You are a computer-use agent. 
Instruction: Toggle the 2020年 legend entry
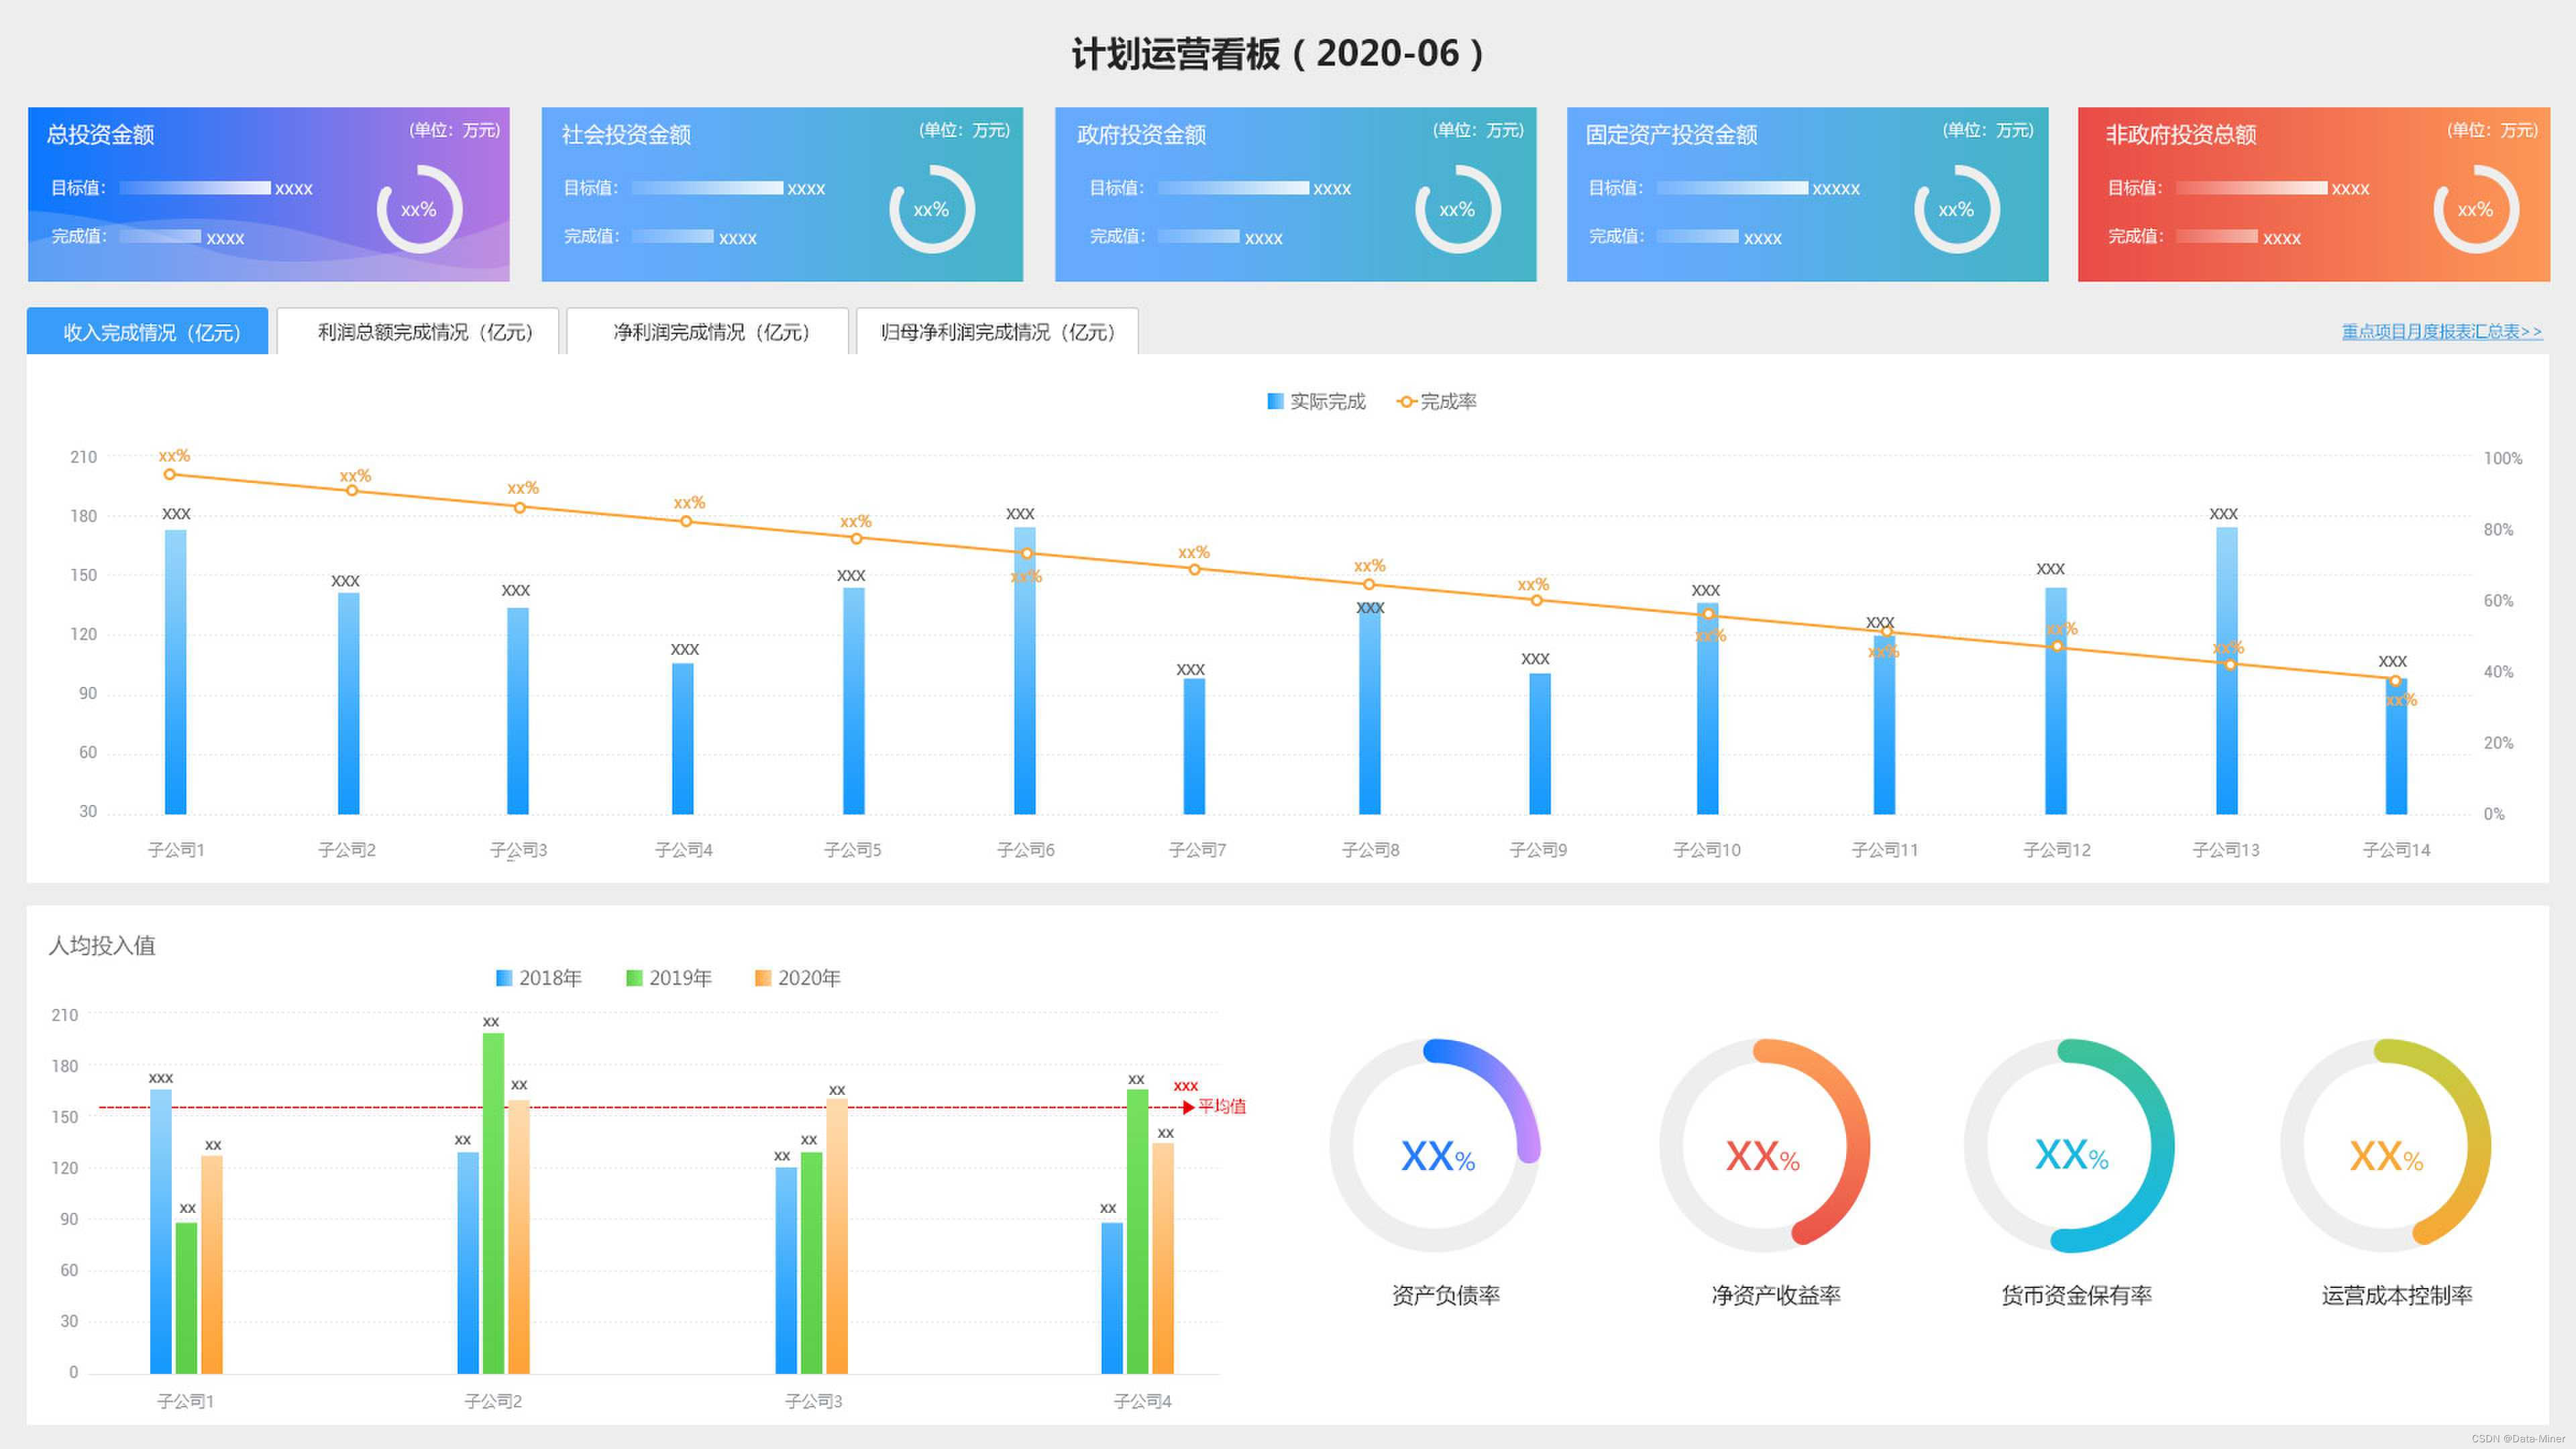[798, 978]
